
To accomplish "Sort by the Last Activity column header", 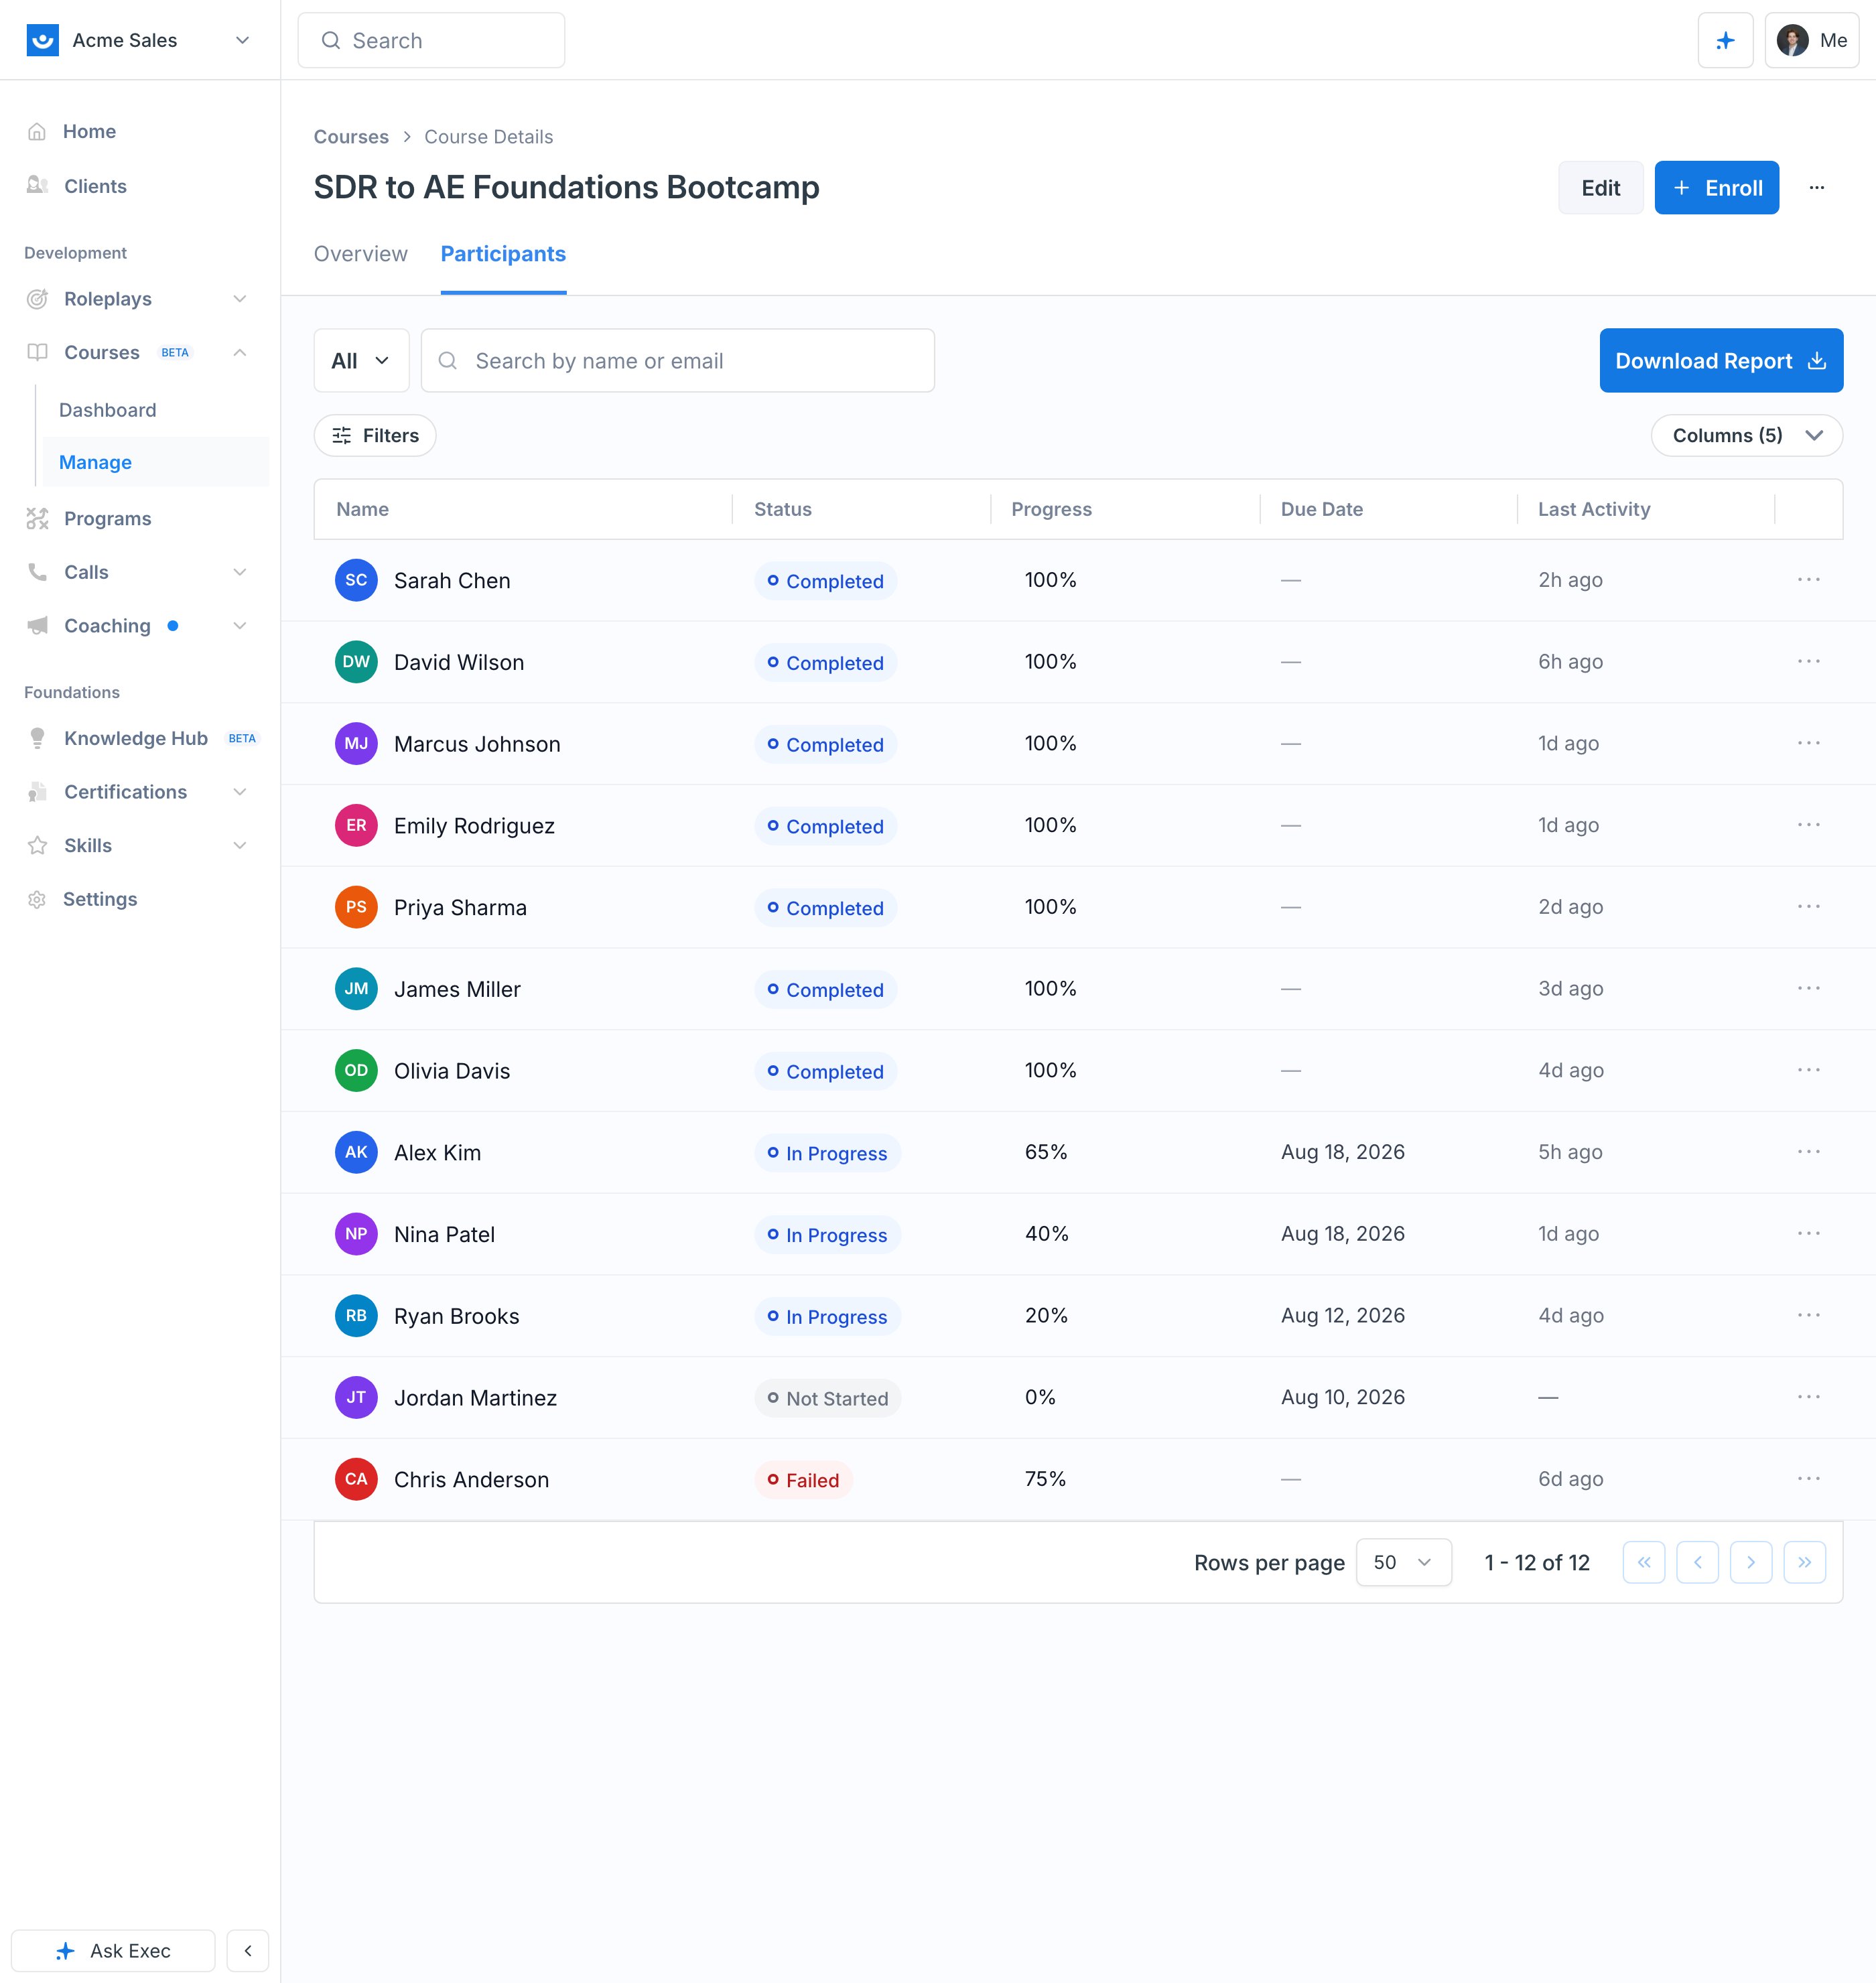I will pyautogui.click(x=1593, y=509).
